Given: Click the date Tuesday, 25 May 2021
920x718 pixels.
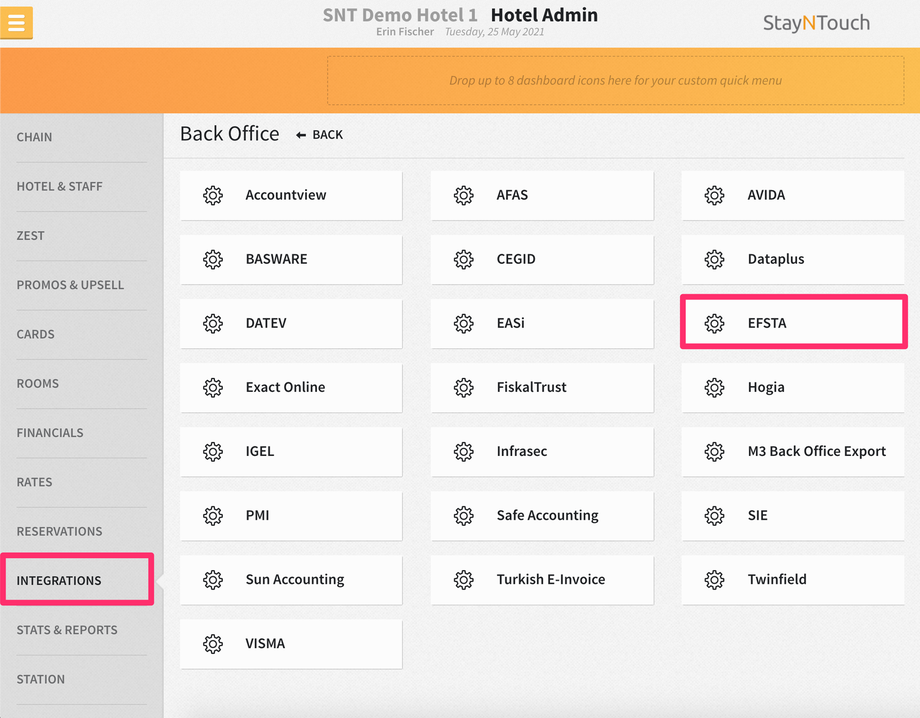Looking at the screenshot, I should click(495, 32).
